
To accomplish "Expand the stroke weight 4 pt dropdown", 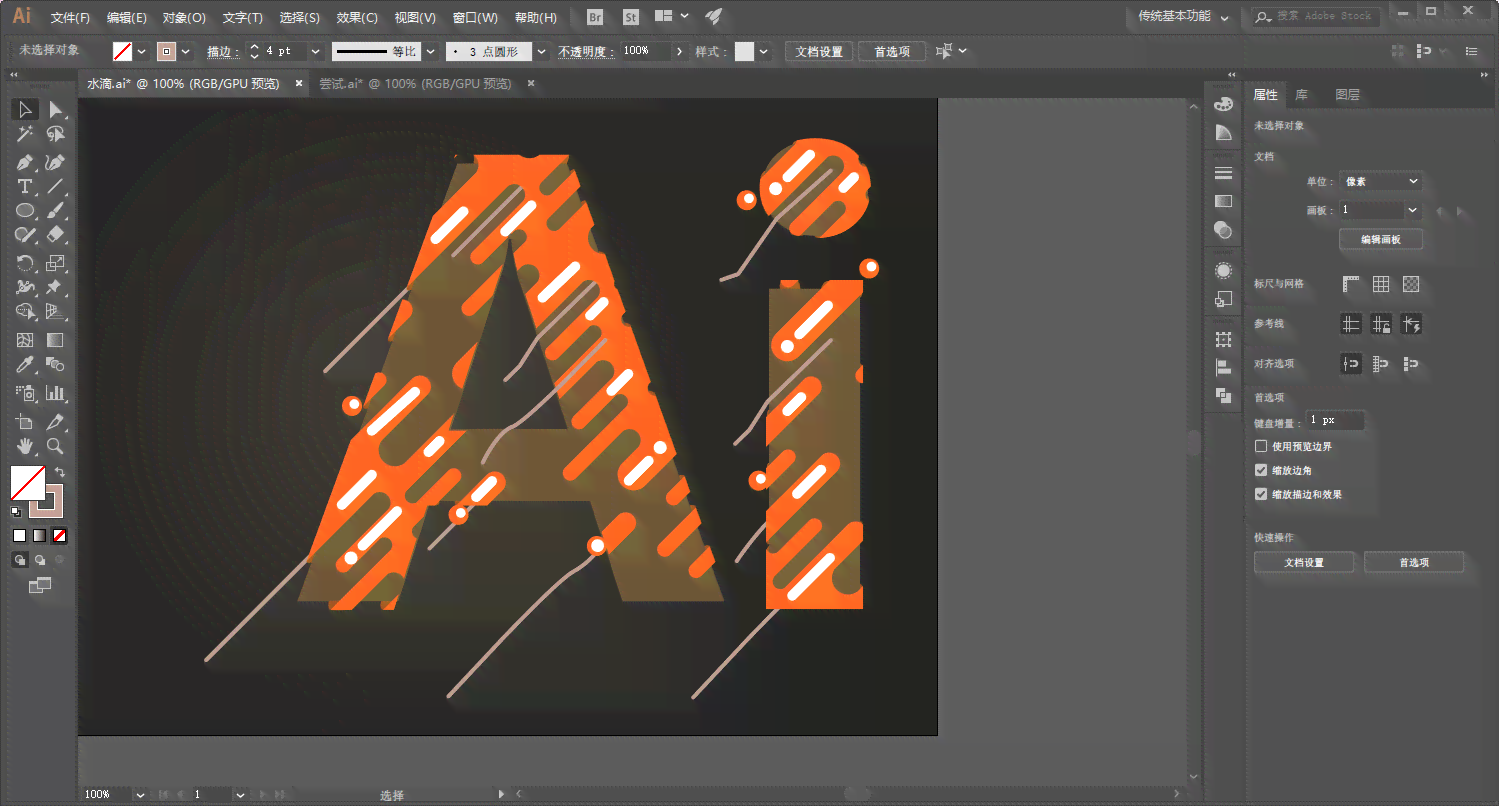I will click(x=316, y=51).
